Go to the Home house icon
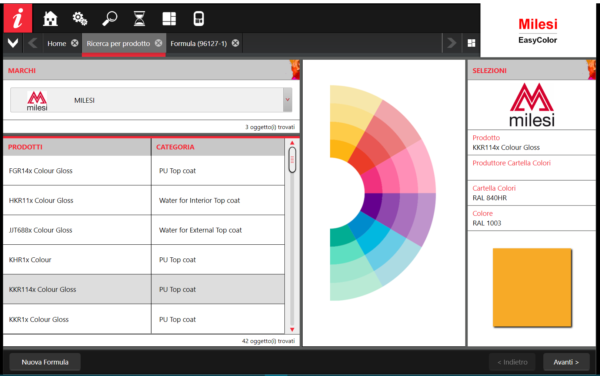Screen dimensions: 600x376 [50, 18]
